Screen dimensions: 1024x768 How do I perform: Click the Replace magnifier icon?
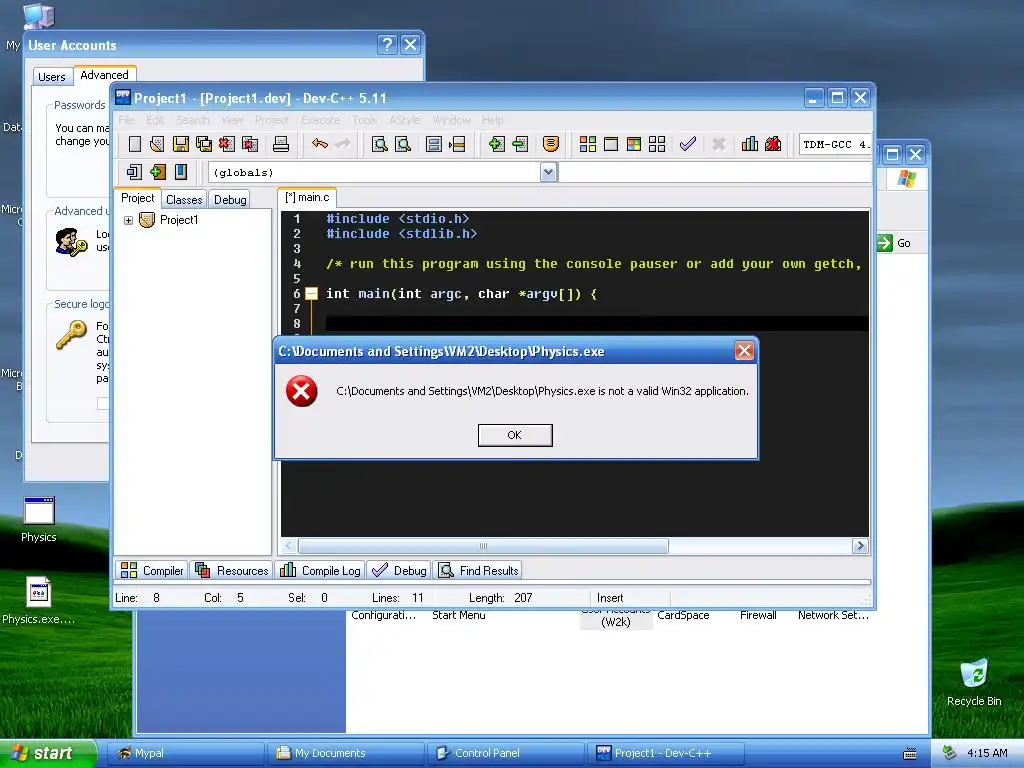403,144
